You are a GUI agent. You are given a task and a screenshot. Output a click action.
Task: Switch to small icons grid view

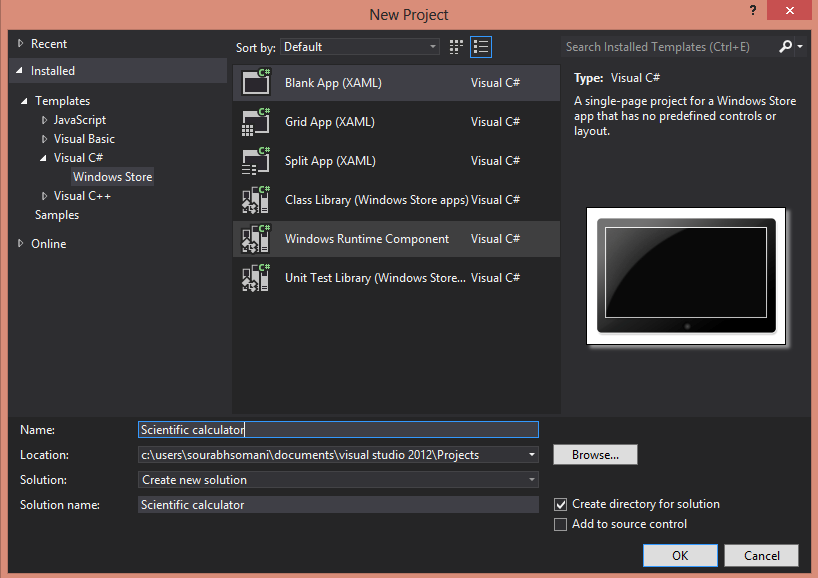pos(456,47)
